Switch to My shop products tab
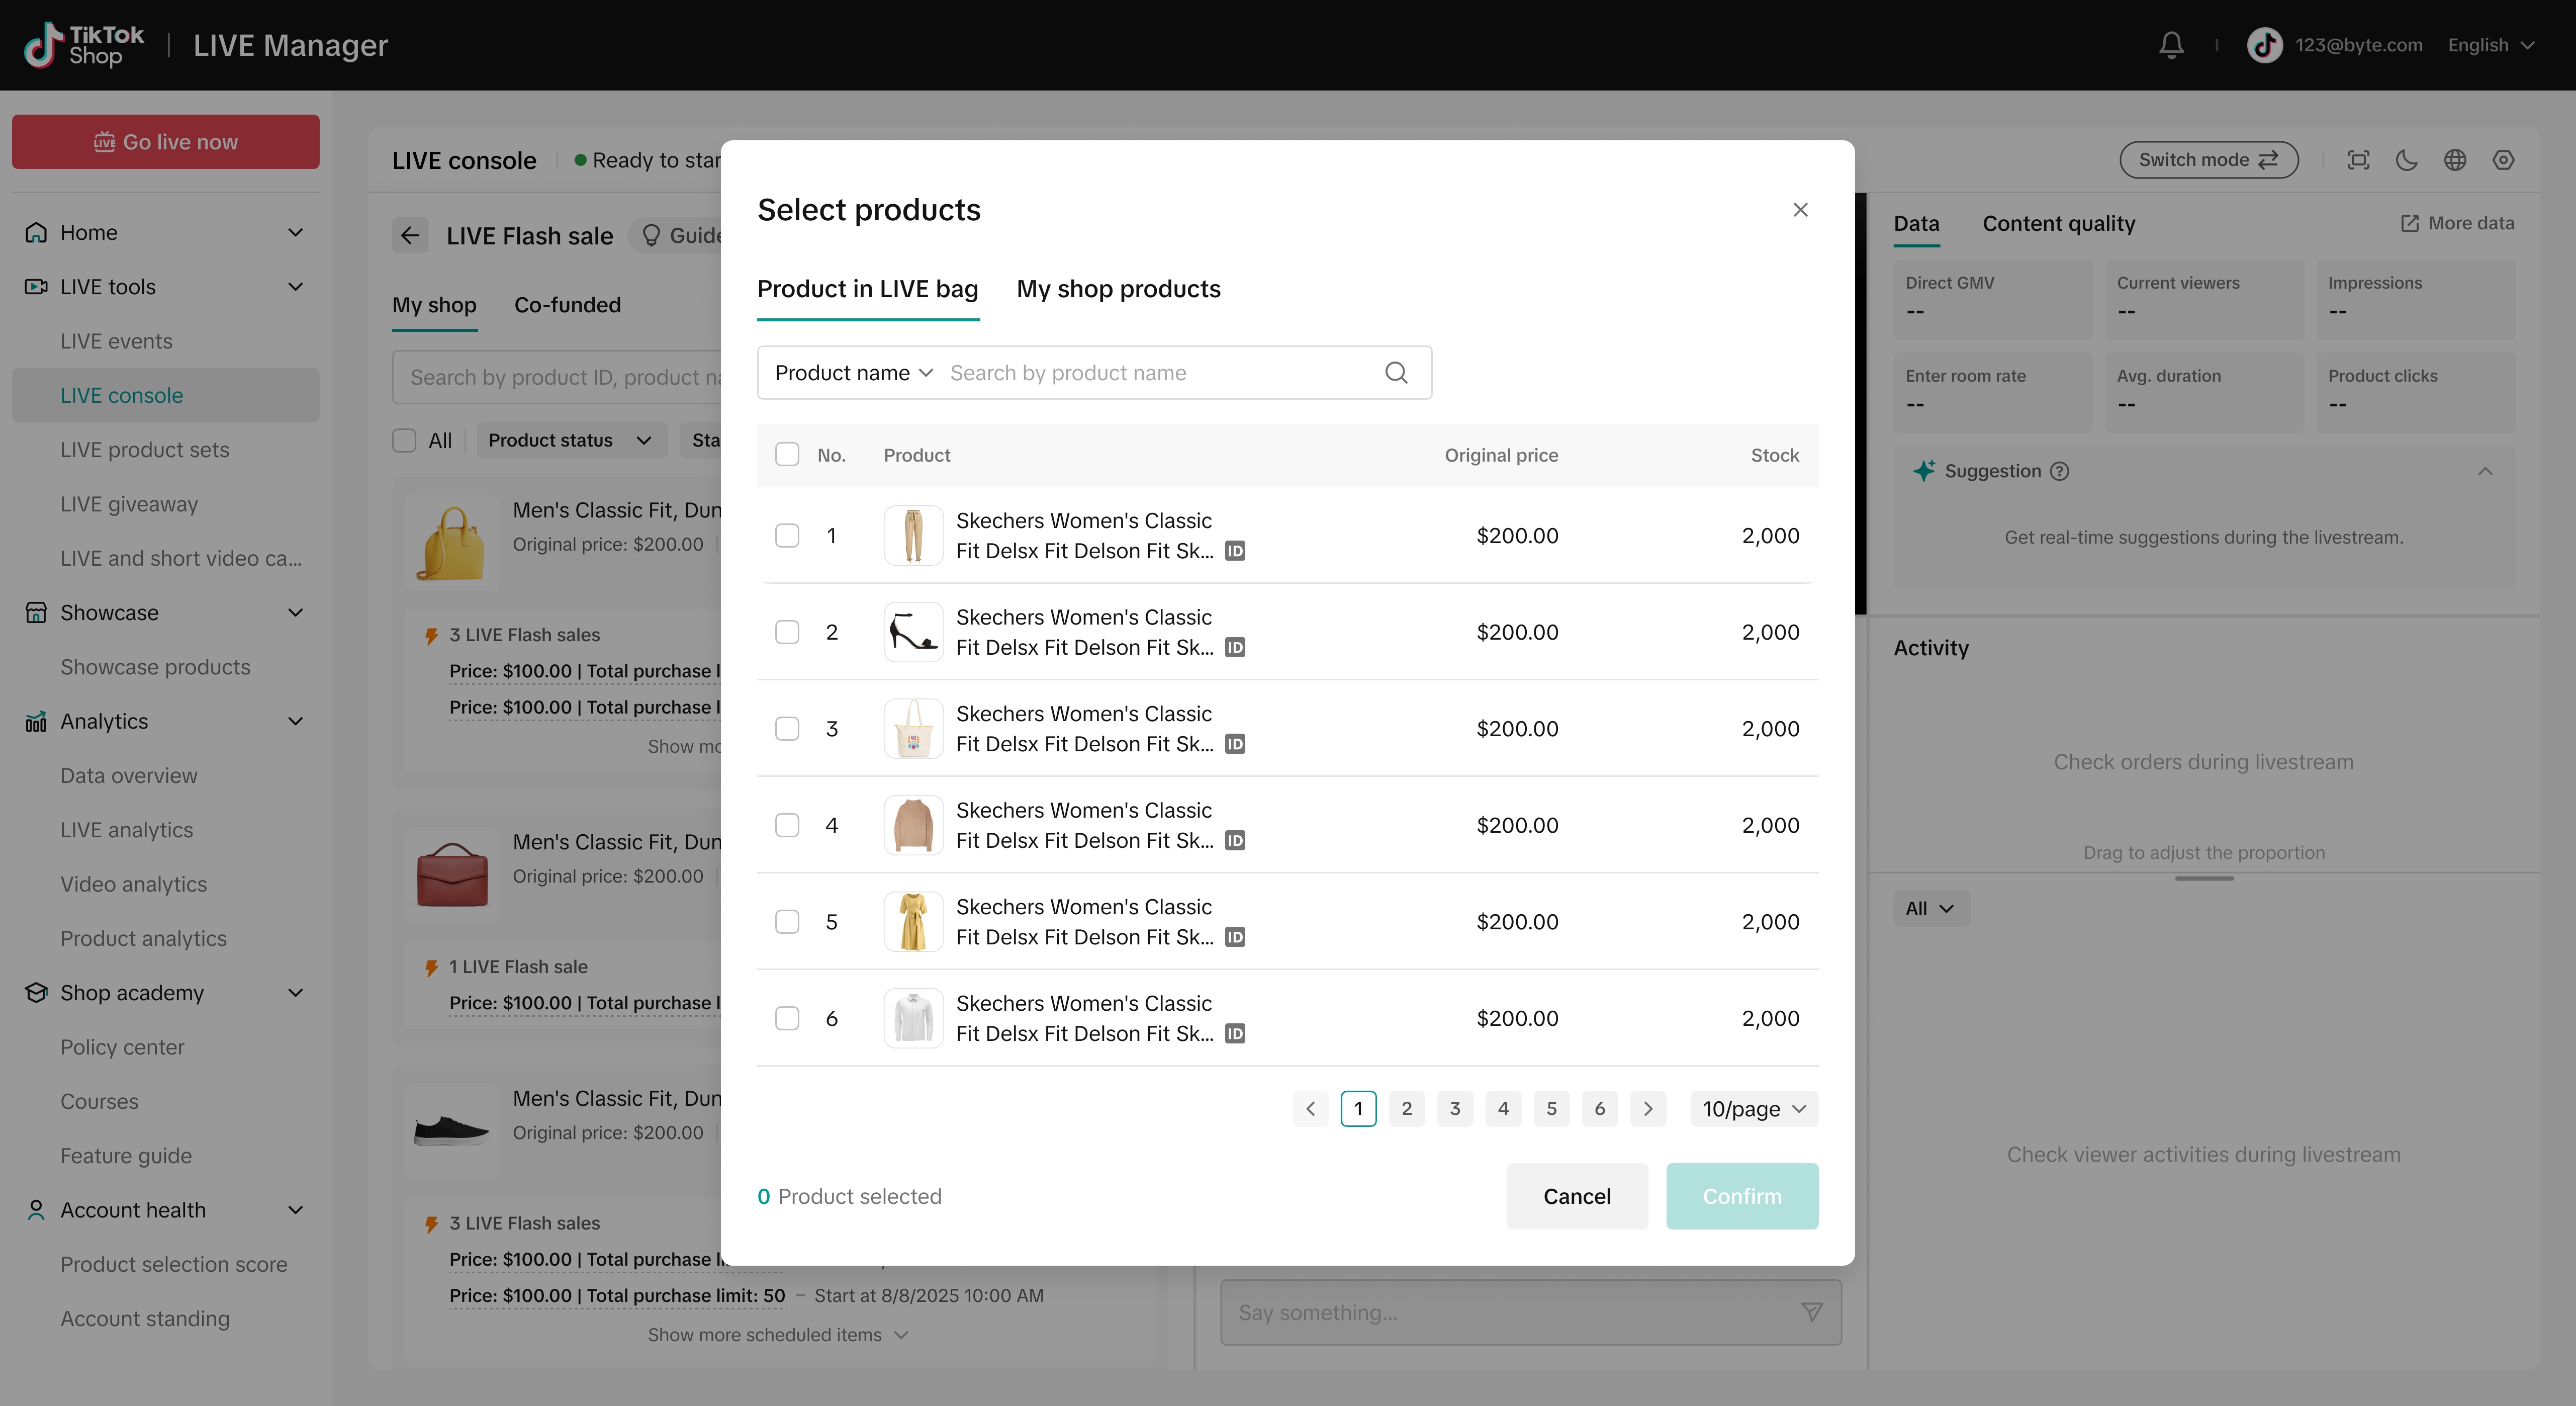The width and height of the screenshot is (2576, 1406). [x=1118, y=289]
